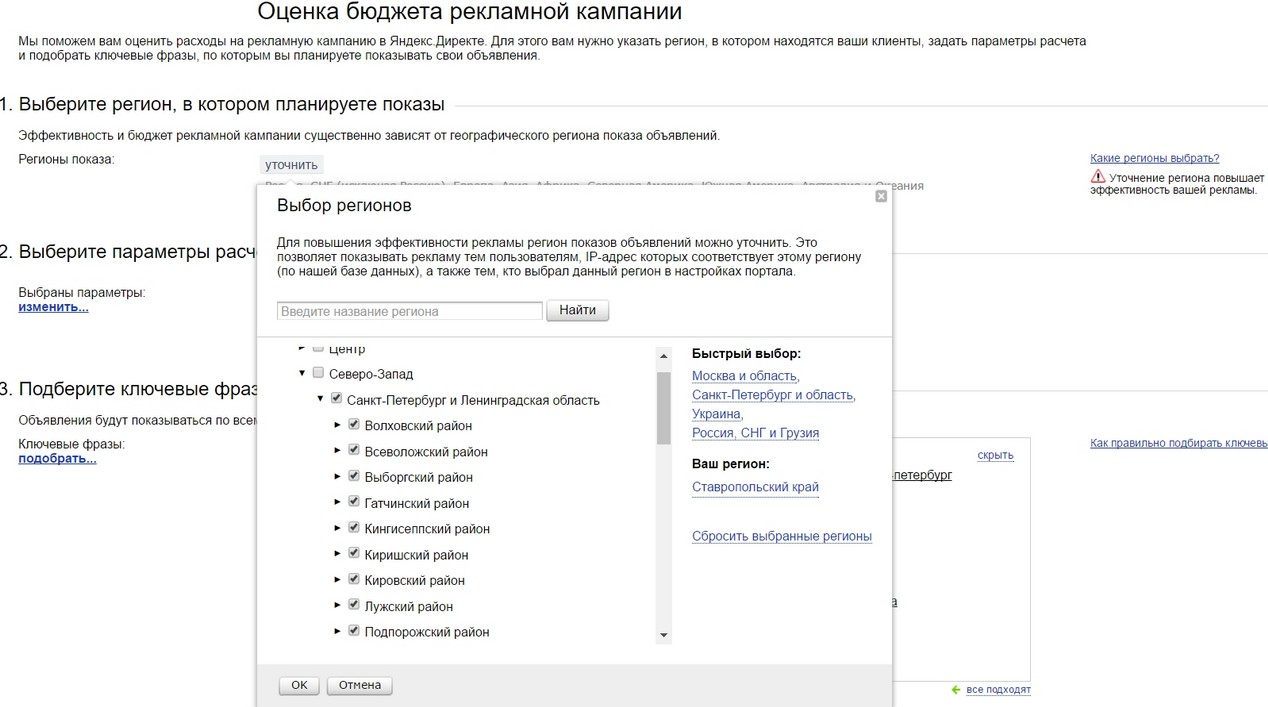The height and width of the screenshot is (707, 1268).
Task: Expand the Подпорожский район node
Action: 338,632
